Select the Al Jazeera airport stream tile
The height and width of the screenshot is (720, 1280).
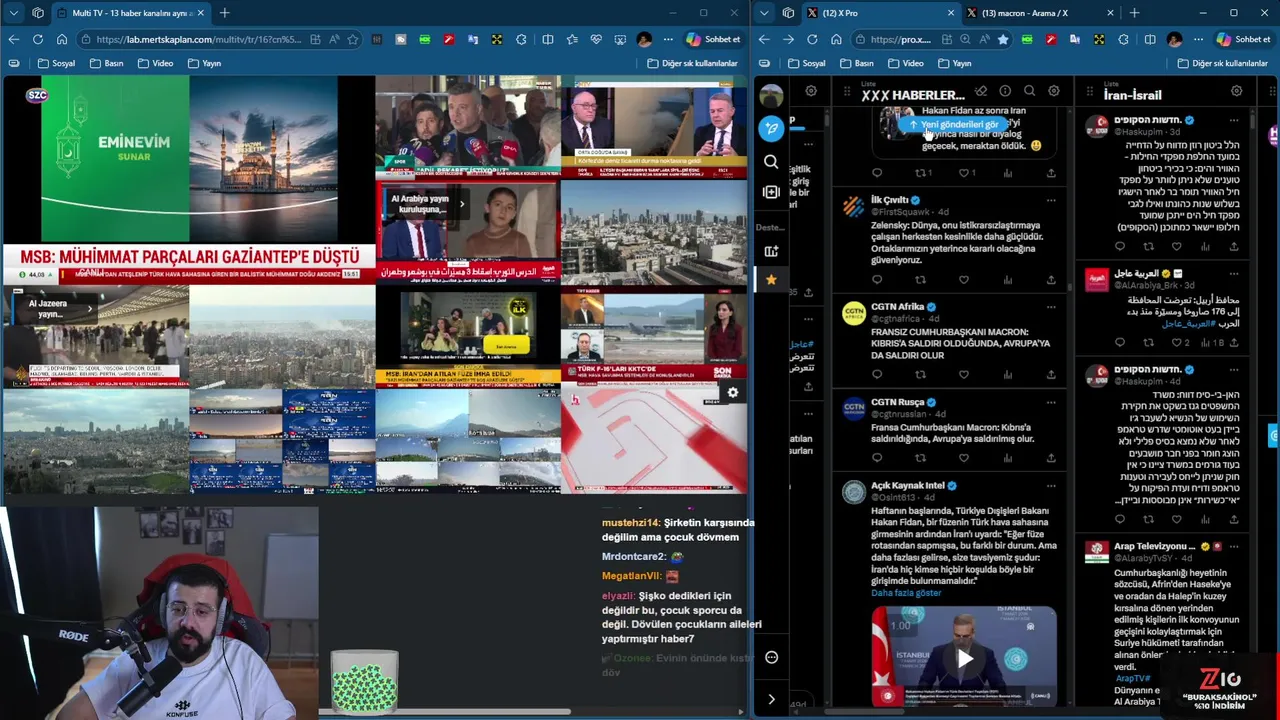[95, 337]
